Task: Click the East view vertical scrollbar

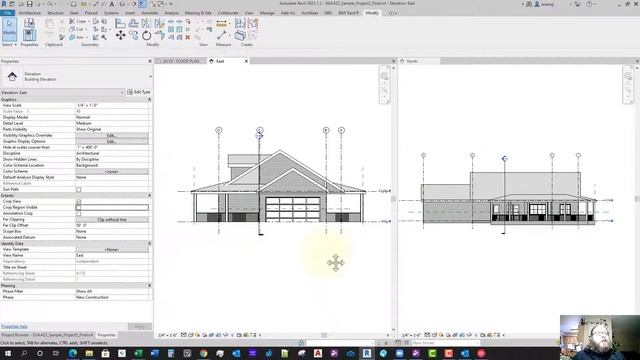Action: (393, 199)
